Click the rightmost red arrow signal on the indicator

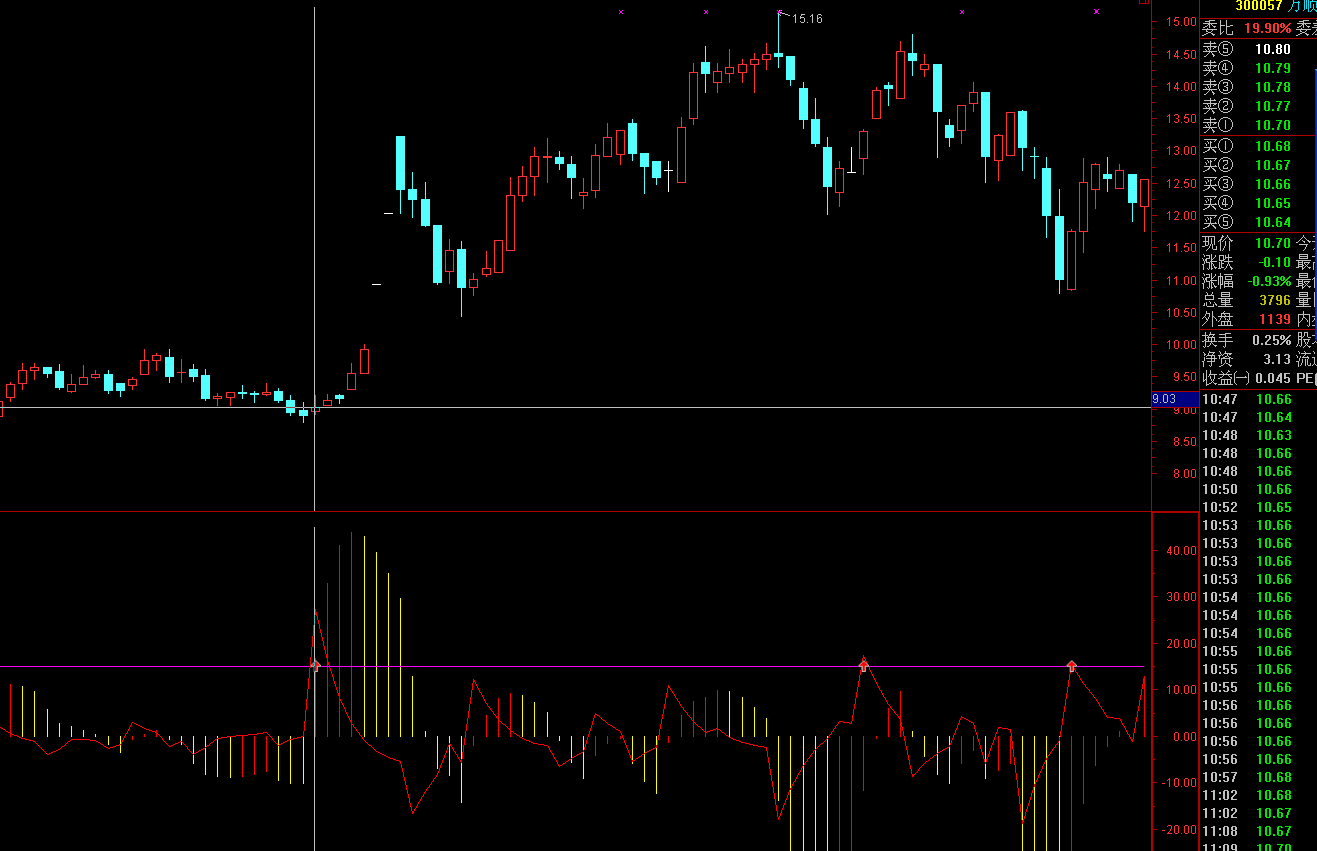(1071, 665)
